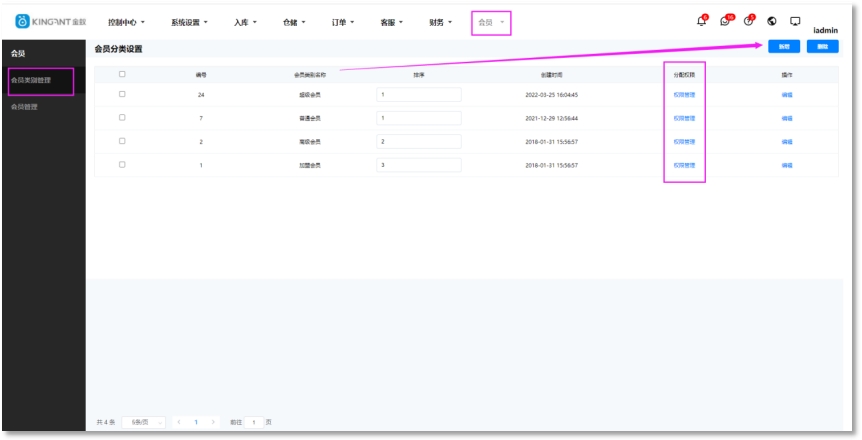Screen dimensions: 862x440
Task: Go to next page arrow in pagination
Action: point(213,423)
